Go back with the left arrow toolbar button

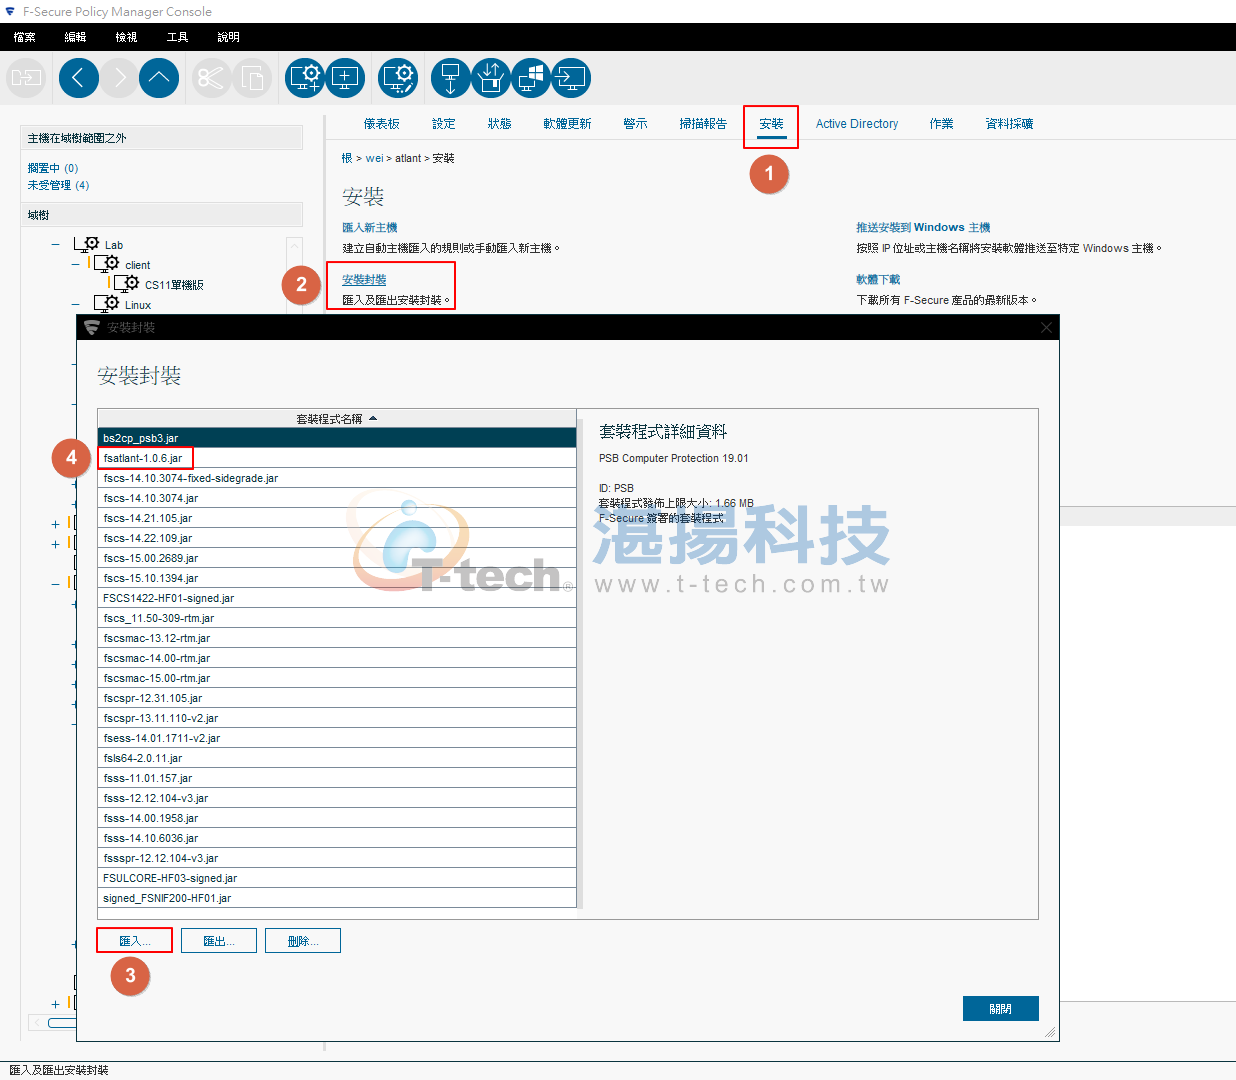79,78
